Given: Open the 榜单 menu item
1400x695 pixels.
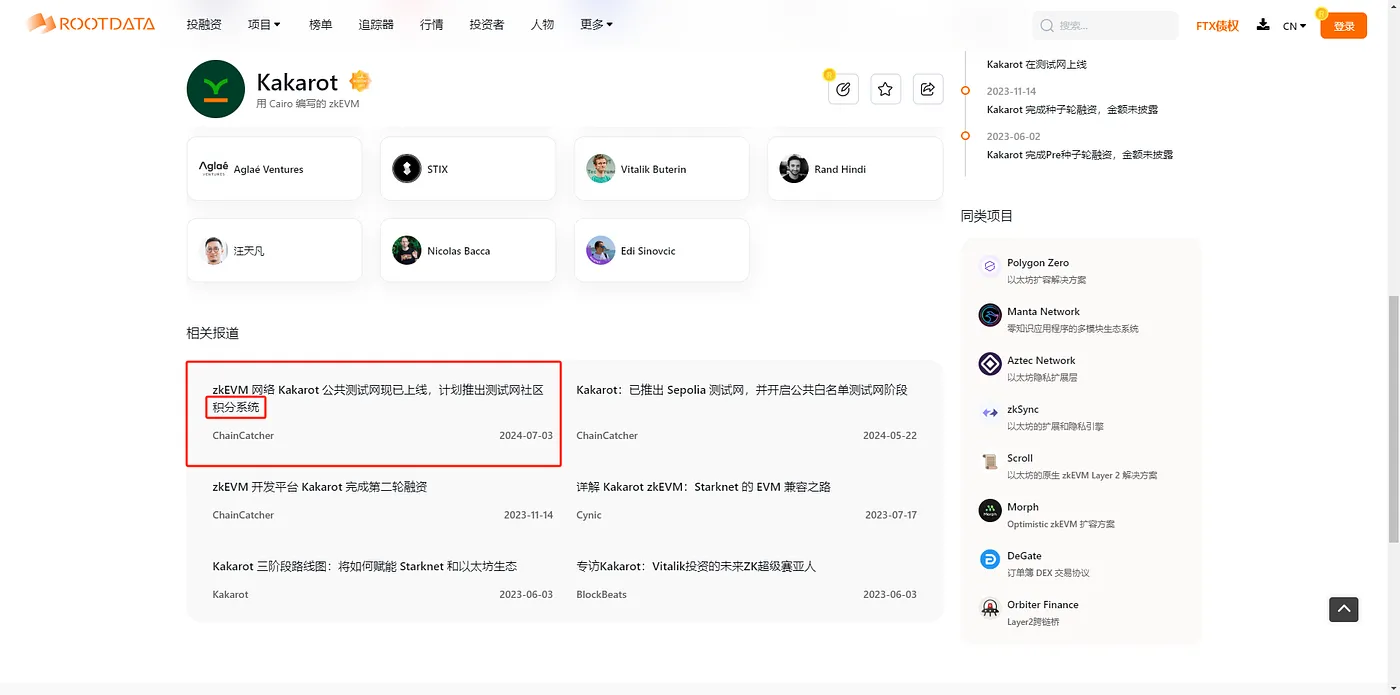Looking at the screenshot, I should pyautogui.click(x=320, y=25).
